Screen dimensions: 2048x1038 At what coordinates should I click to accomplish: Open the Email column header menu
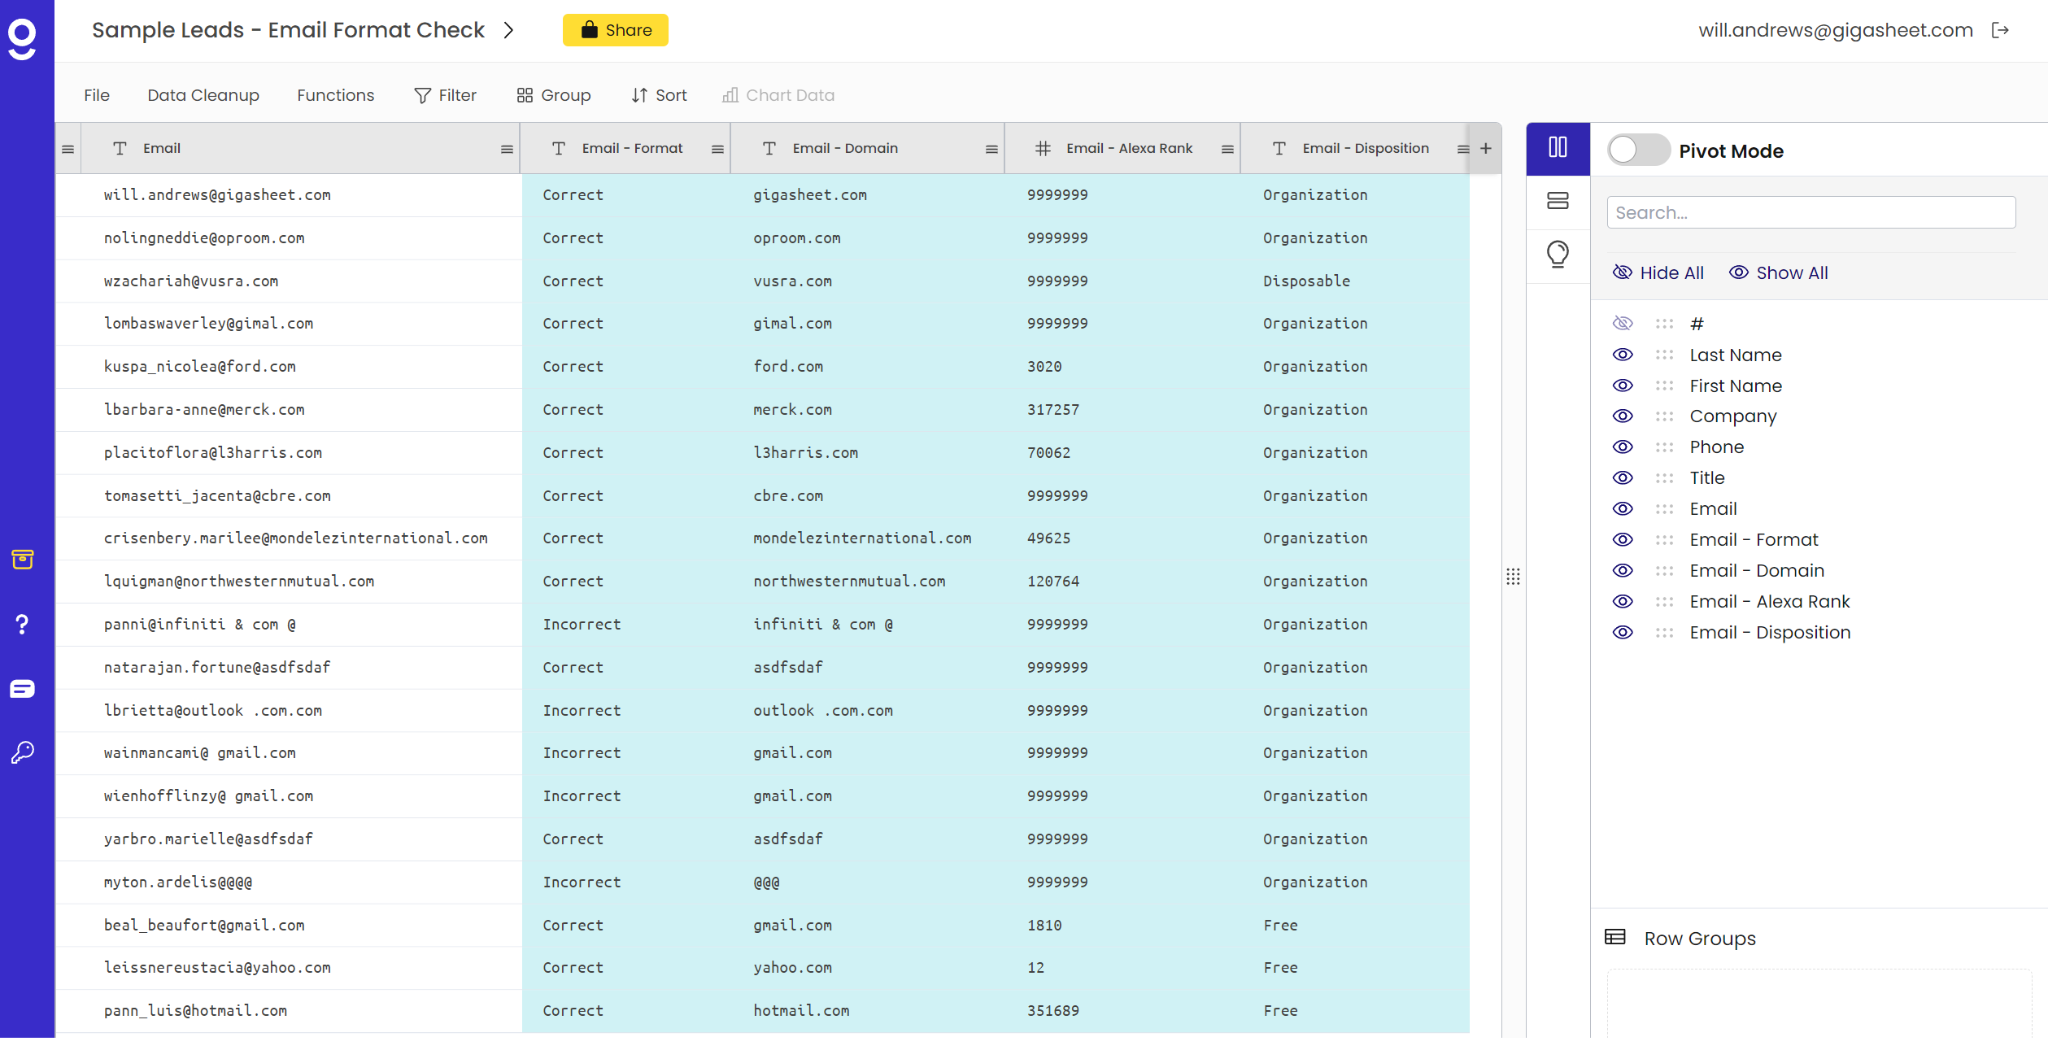[x=507, y=149]
